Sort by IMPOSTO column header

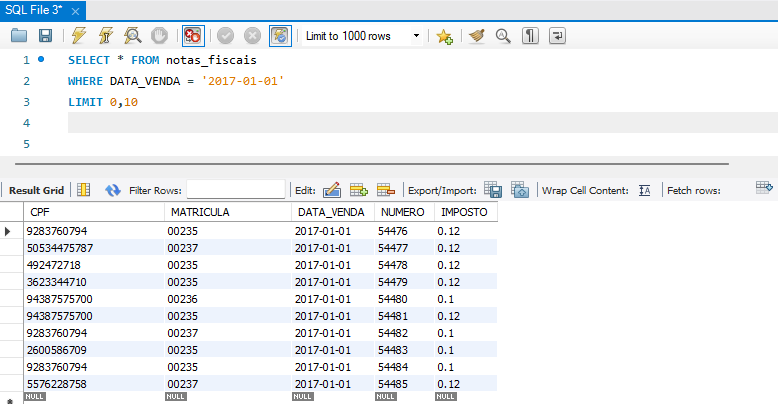click(466, 212)
